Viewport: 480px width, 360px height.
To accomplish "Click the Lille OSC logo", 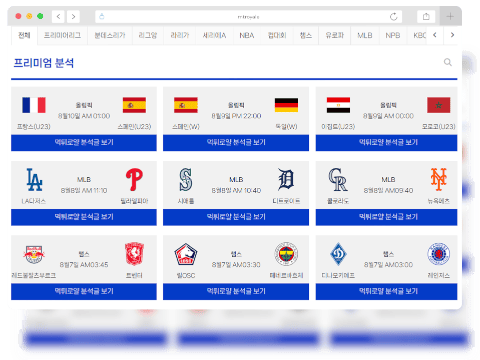I will 186,254.
